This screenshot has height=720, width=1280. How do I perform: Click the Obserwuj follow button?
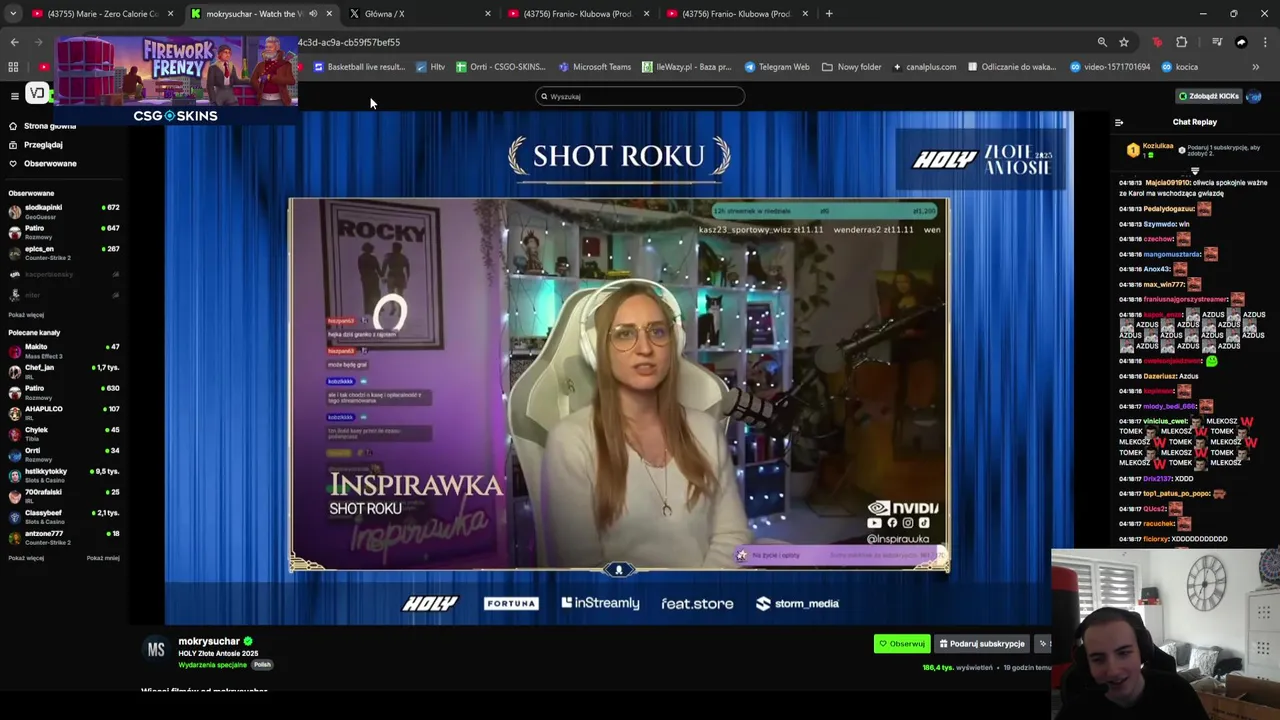(x=902, y=644)
